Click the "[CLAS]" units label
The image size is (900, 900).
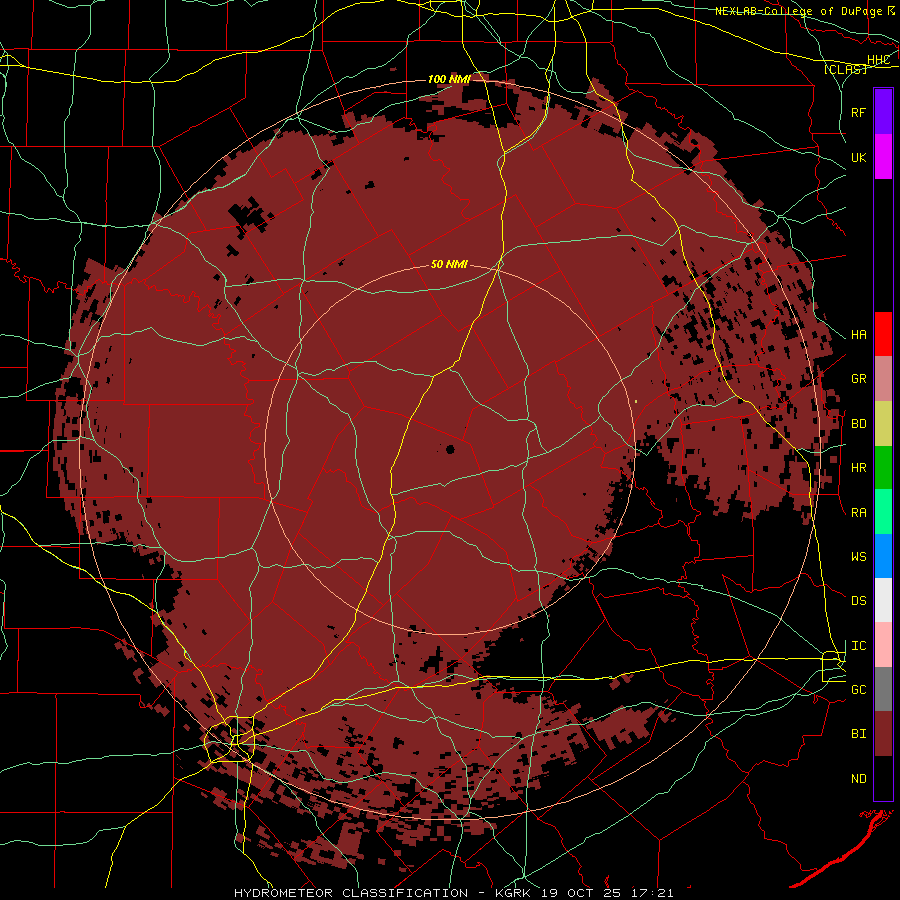pyautogui.click(x=845, y=69)
